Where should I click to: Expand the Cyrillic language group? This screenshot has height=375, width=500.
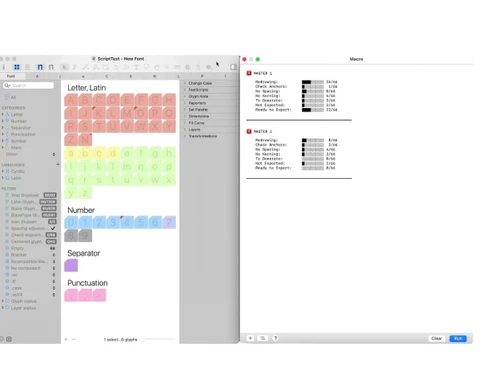coord(3,171)
